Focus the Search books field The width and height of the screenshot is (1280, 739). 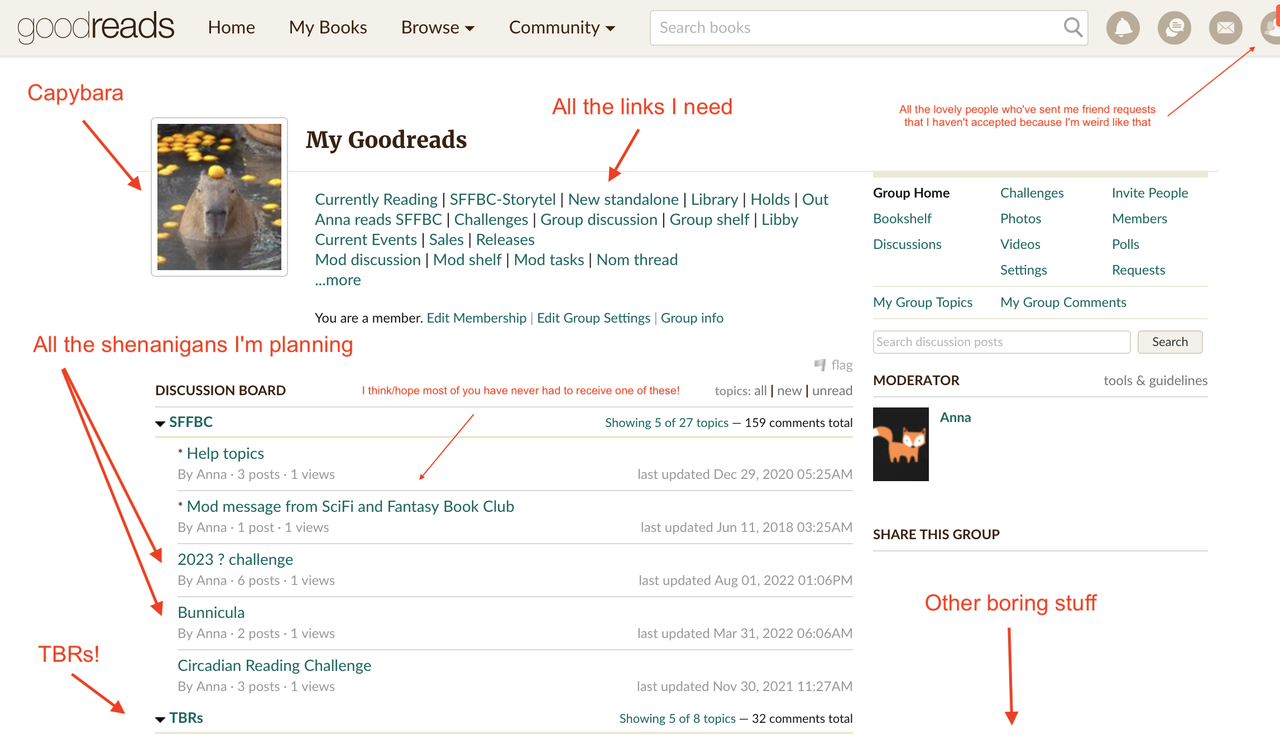(x=869, y=28)
